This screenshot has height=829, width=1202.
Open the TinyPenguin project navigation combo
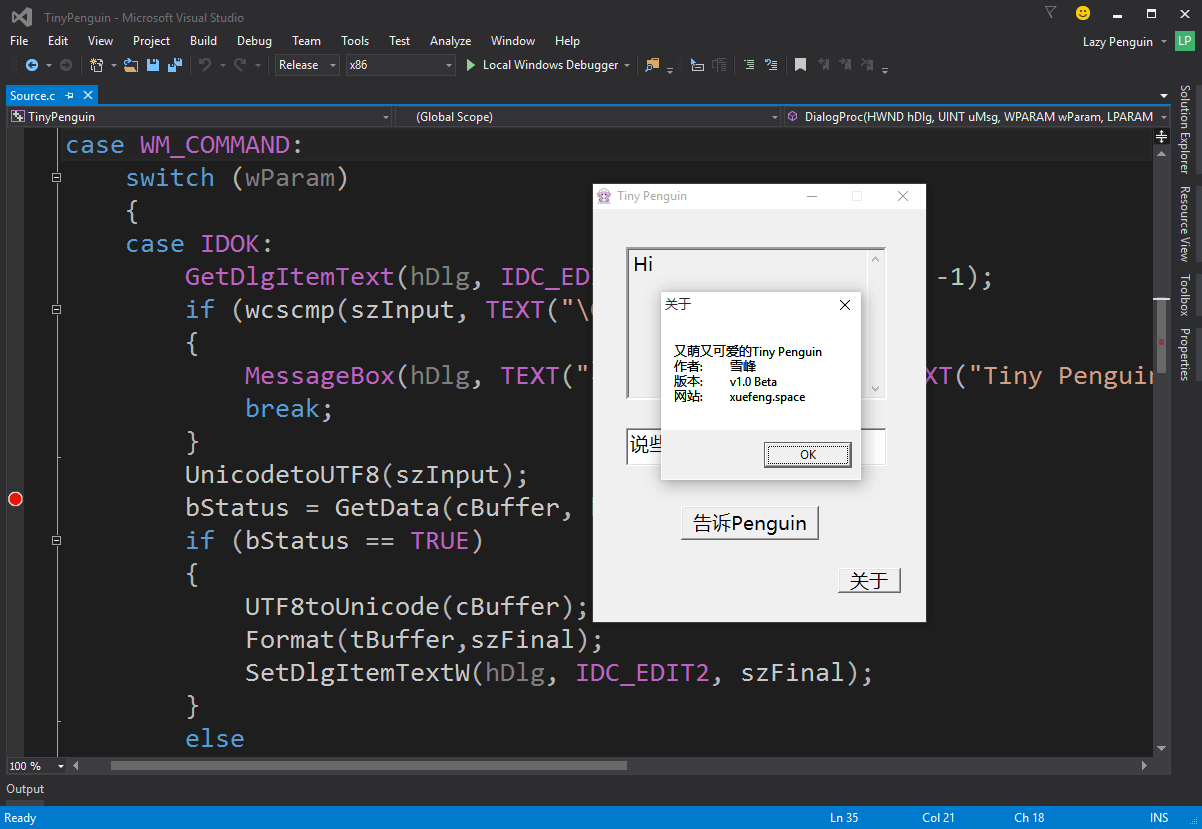(200, 117)
